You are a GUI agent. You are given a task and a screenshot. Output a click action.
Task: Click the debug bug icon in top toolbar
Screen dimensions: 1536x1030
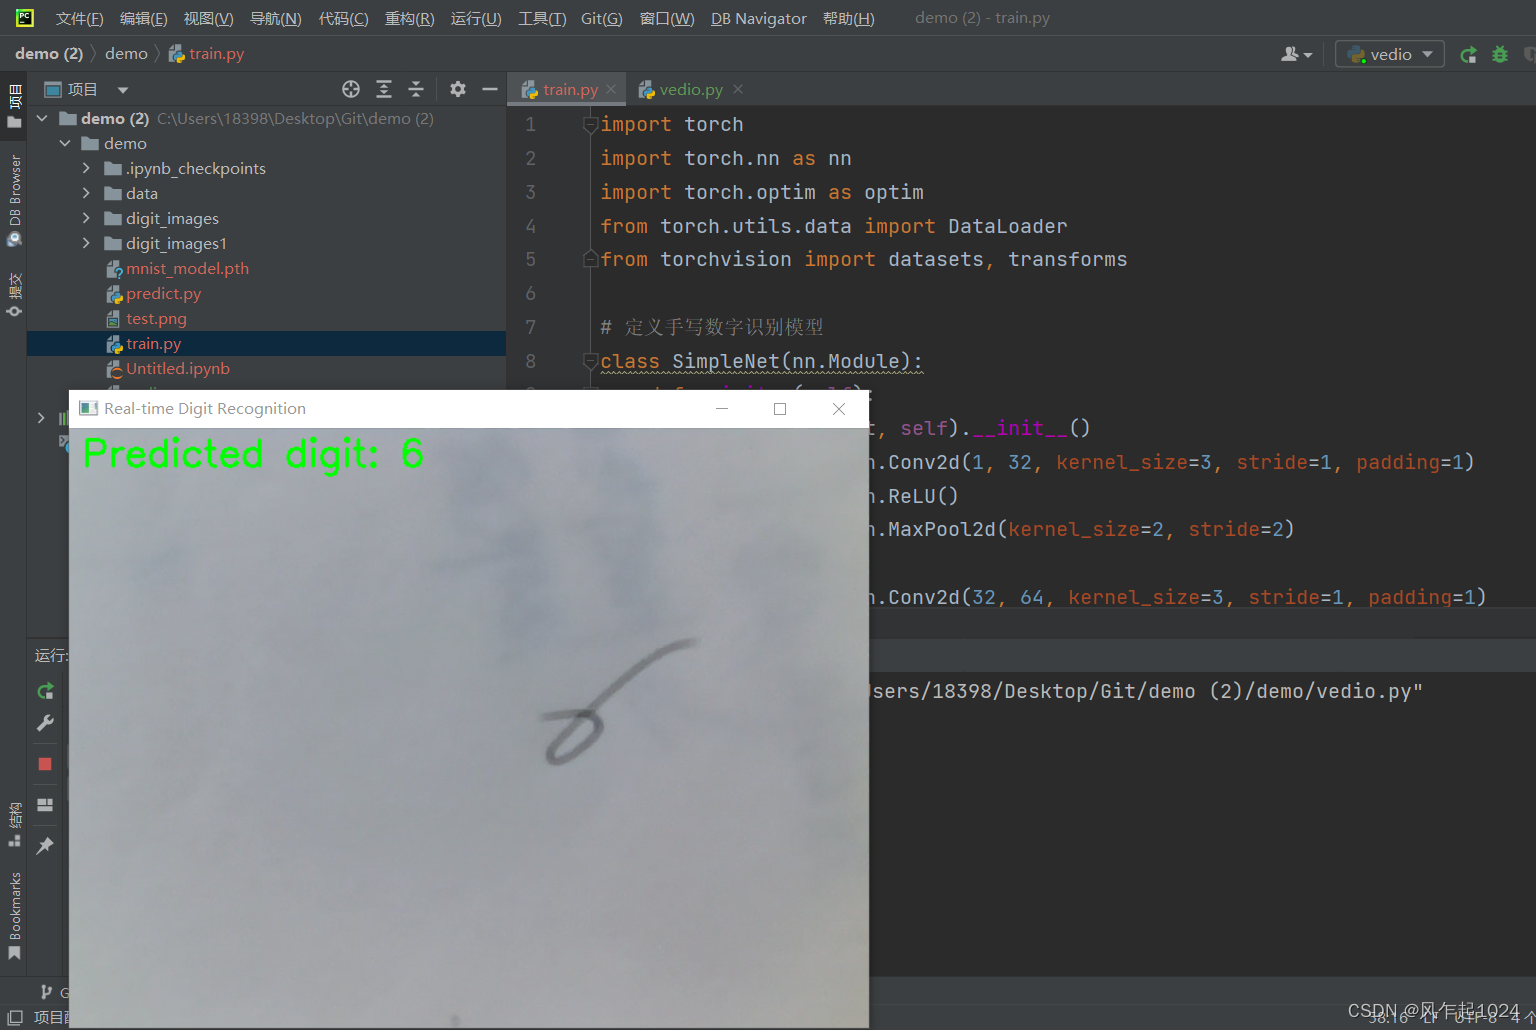(1500, 54)
